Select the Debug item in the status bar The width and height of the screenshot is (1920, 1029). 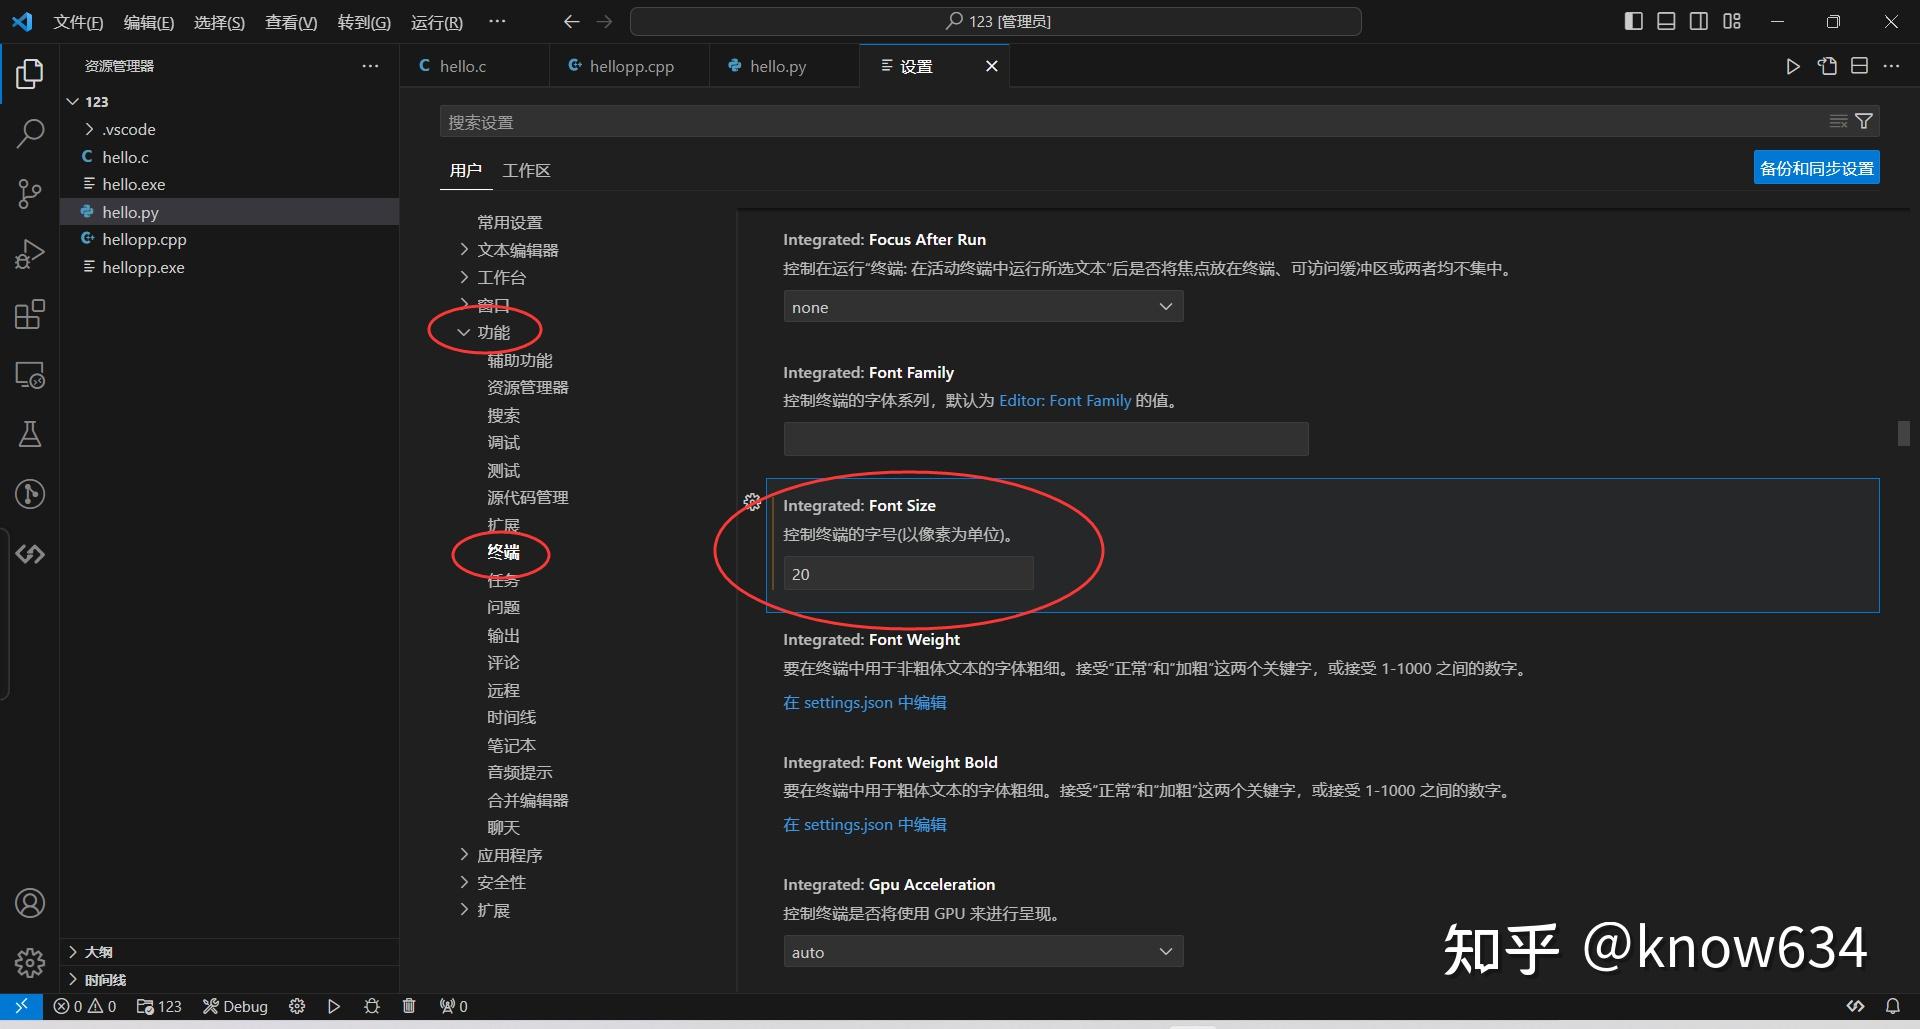coord(235,1006)
